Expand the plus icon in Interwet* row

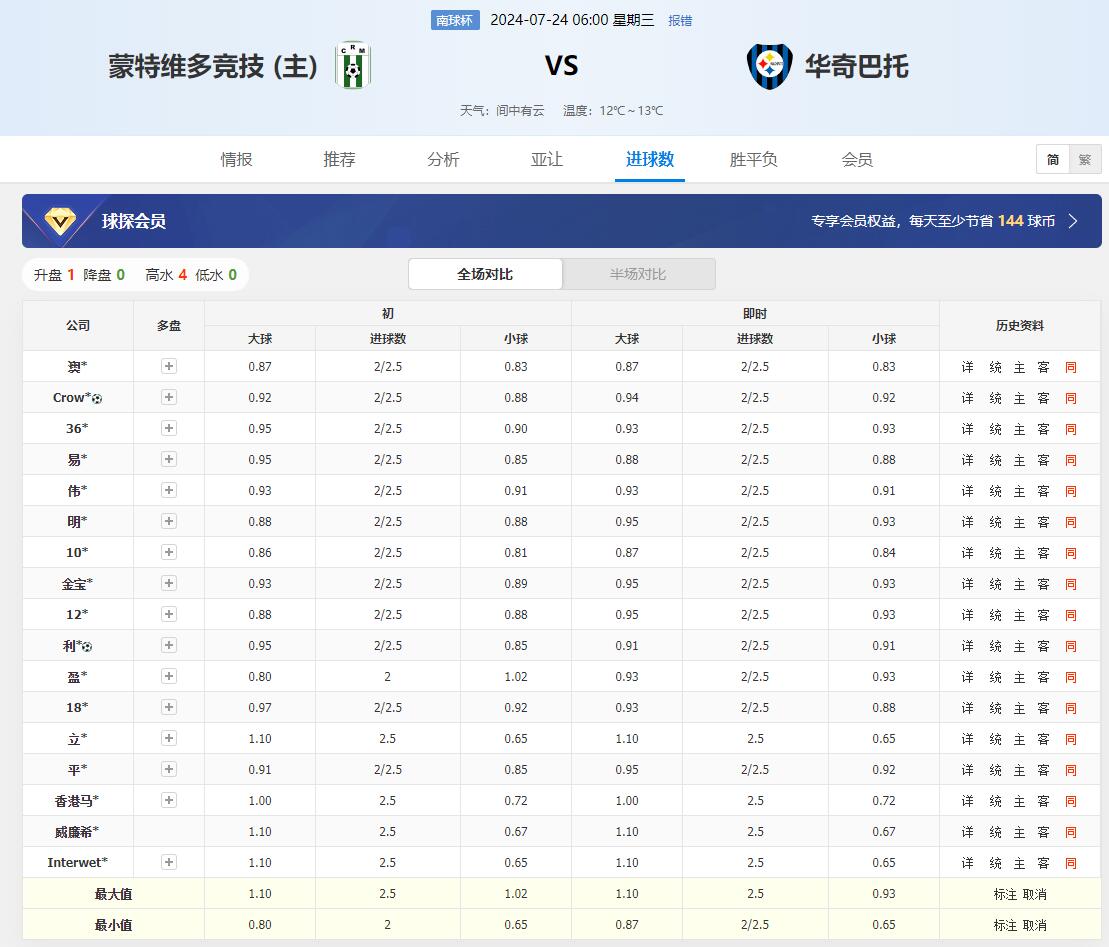coord(169,862)
